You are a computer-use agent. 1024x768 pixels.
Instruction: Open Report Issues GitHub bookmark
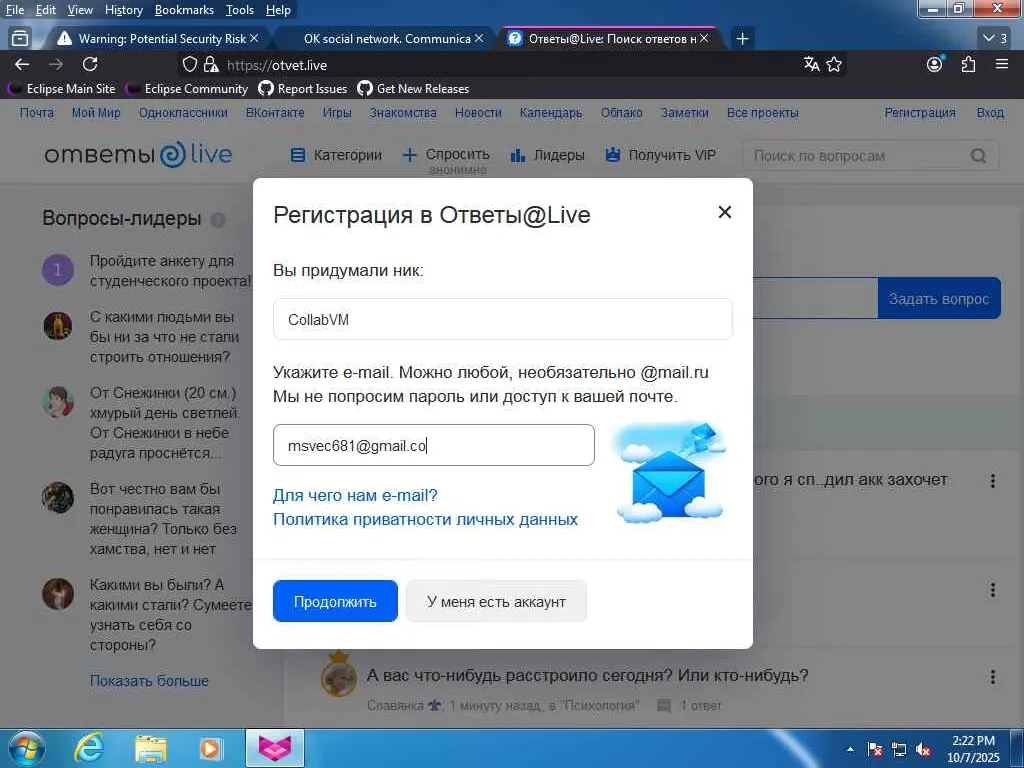coord(303,89)
